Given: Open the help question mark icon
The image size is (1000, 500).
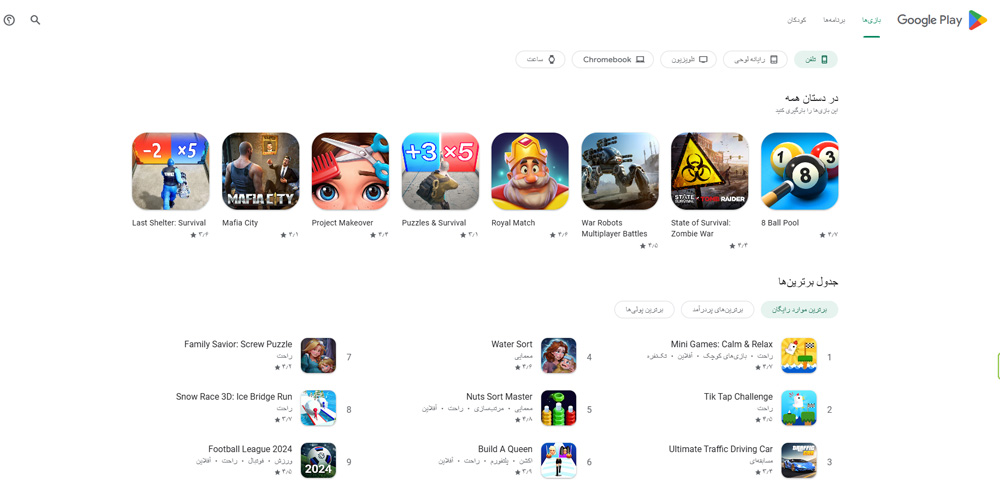Looking at the screenshot, I should click(x=9, y=20).
